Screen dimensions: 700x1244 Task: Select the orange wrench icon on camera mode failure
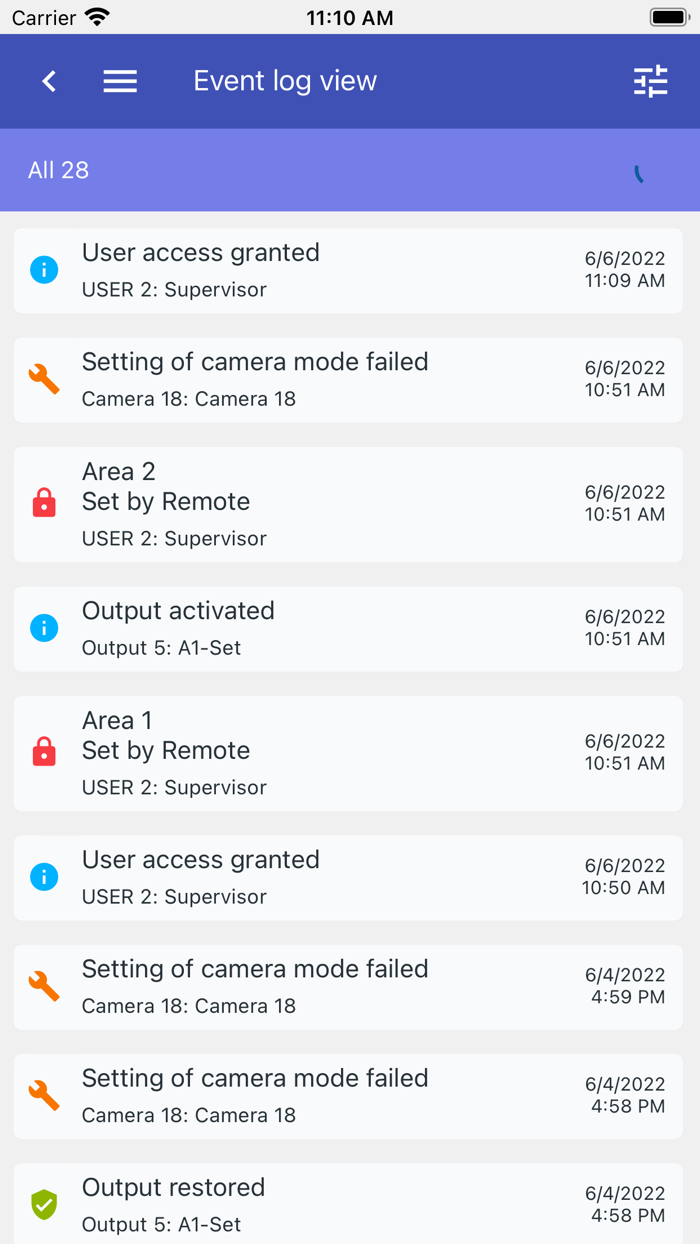tap(43, 378)
